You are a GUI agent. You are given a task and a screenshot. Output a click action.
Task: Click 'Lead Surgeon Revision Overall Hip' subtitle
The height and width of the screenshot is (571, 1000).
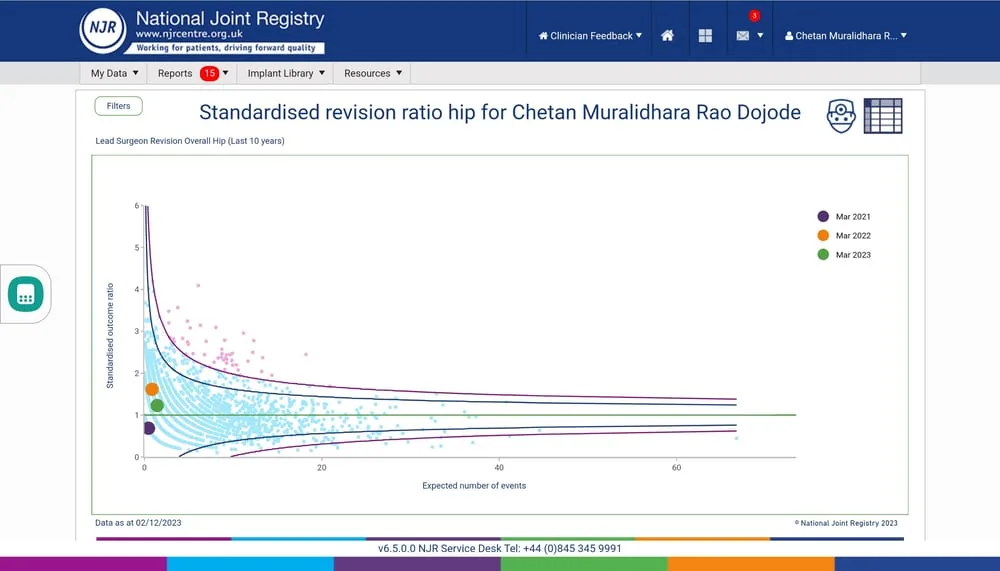tap(190, 141)
